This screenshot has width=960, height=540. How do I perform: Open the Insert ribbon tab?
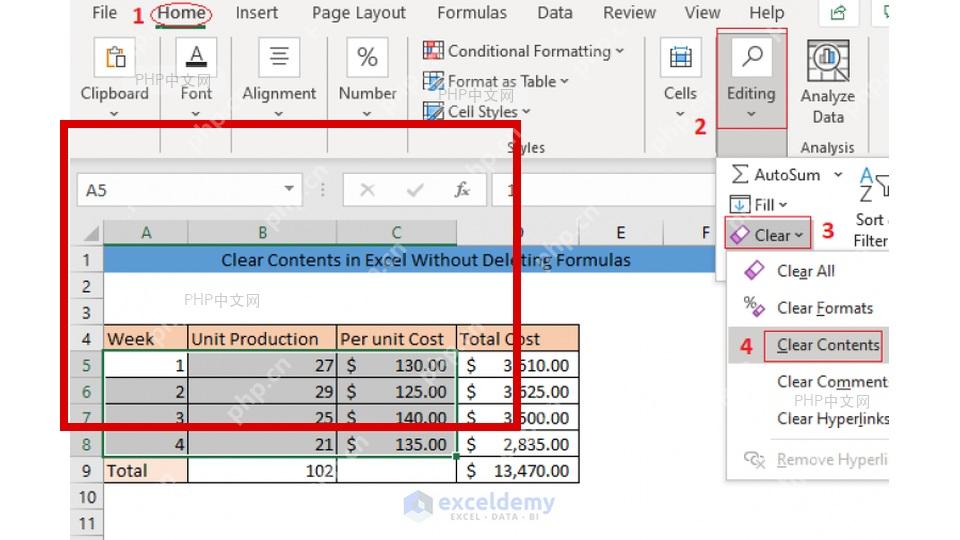click(257, 13)
